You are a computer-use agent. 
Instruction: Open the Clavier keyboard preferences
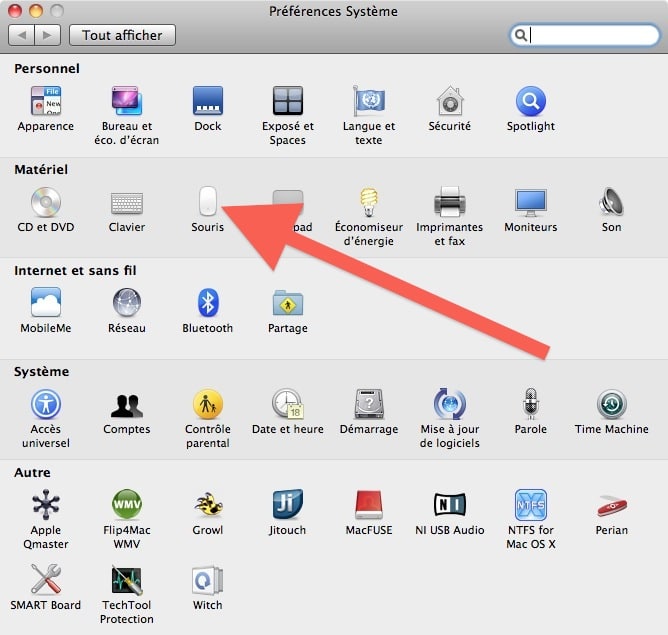(x=126, y=203)
